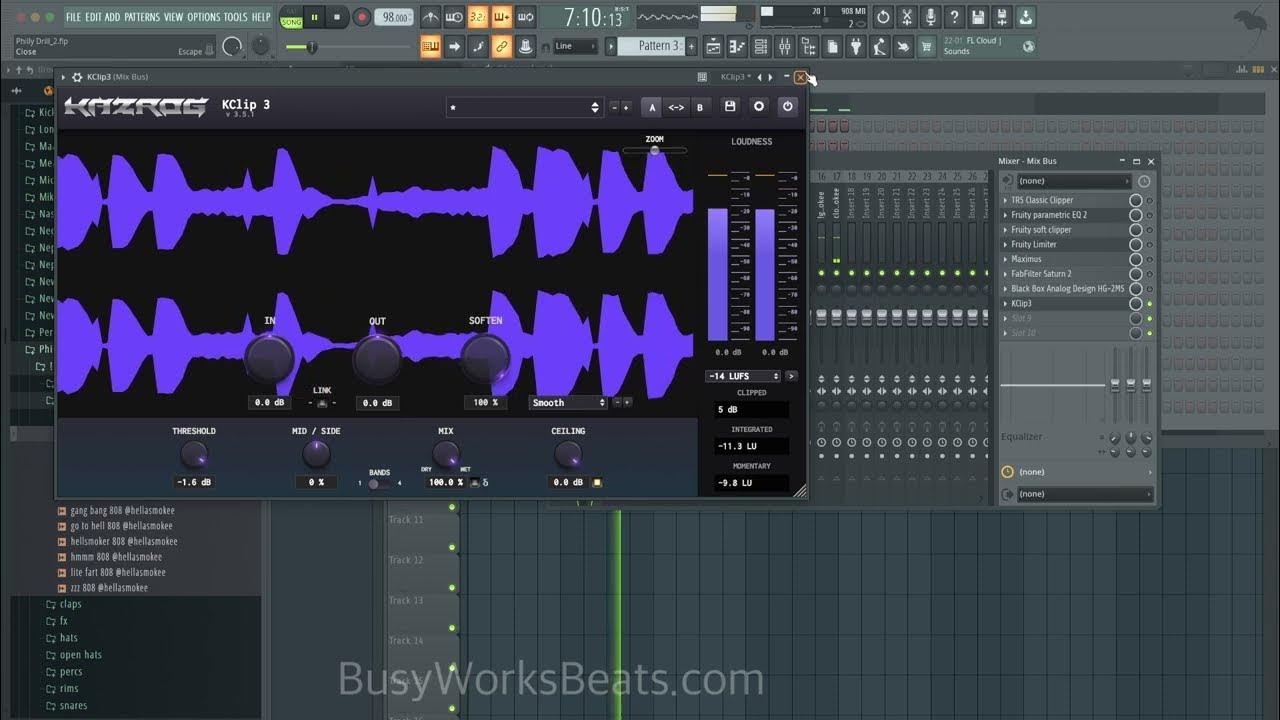Image resolution: width=1280 pixels, height=720 pixels.
Task: Click the export render icon in top toolbar
Action: (1002, 17)
